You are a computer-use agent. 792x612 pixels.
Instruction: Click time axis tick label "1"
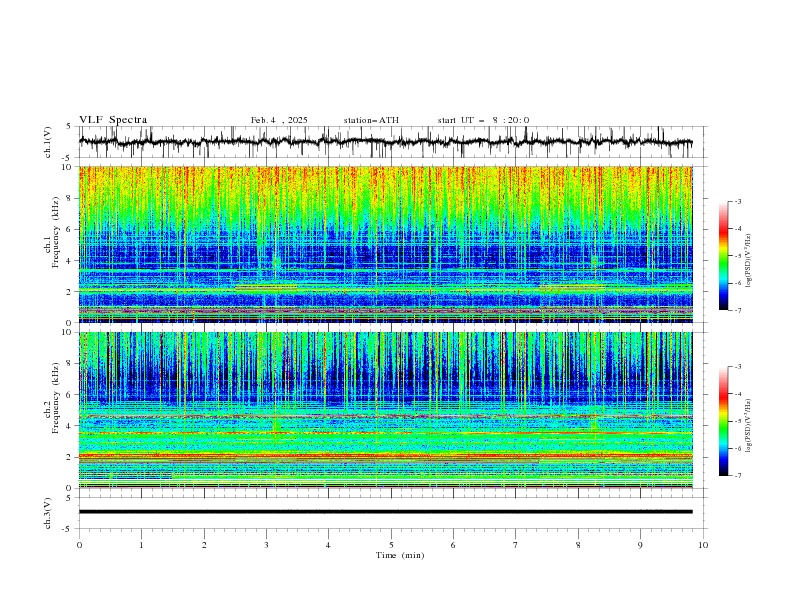pyautogui.click(x=141, y=545)
